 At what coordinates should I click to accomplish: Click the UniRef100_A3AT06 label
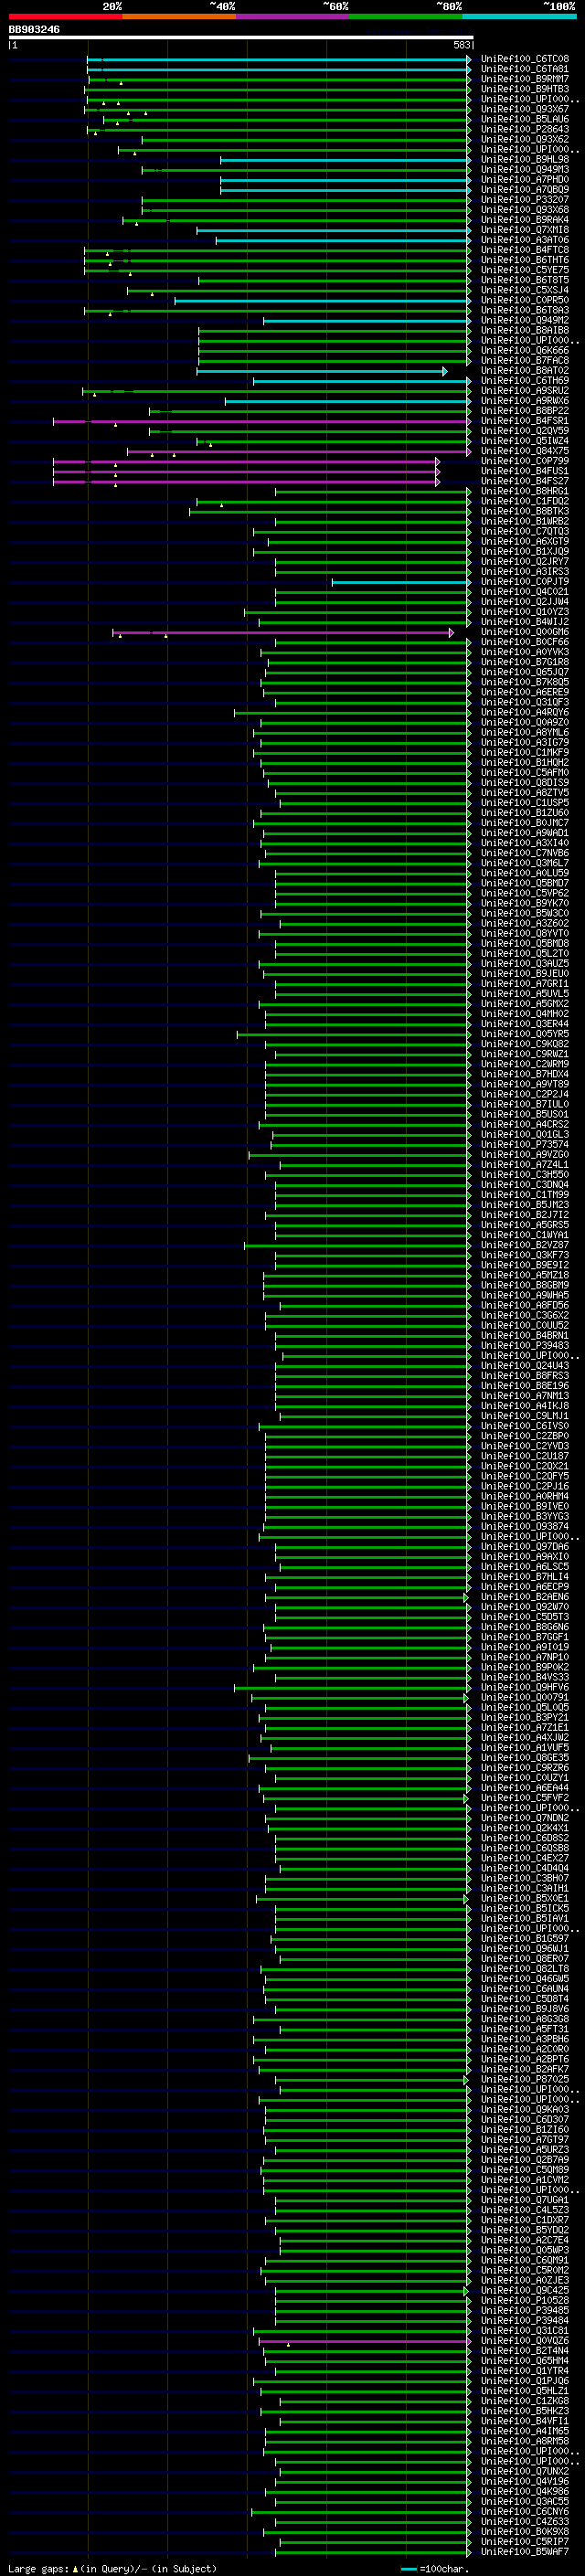(x=524, y=240)
